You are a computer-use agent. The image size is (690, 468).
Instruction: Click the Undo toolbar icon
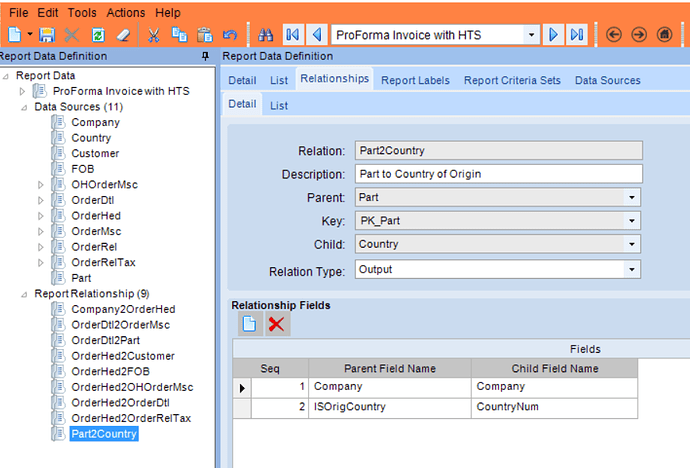pos(230,34)
